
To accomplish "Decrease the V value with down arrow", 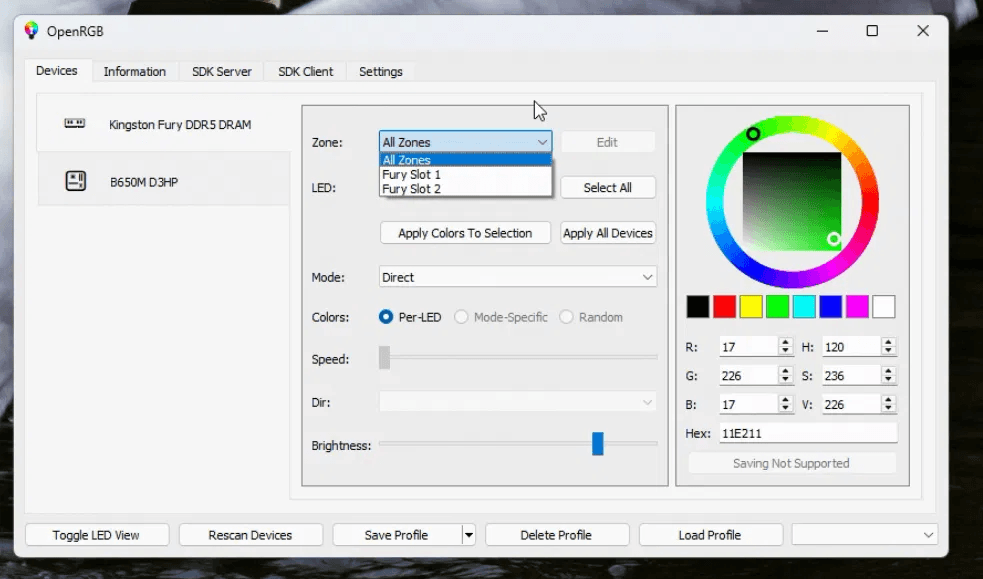I will [888, 409].
